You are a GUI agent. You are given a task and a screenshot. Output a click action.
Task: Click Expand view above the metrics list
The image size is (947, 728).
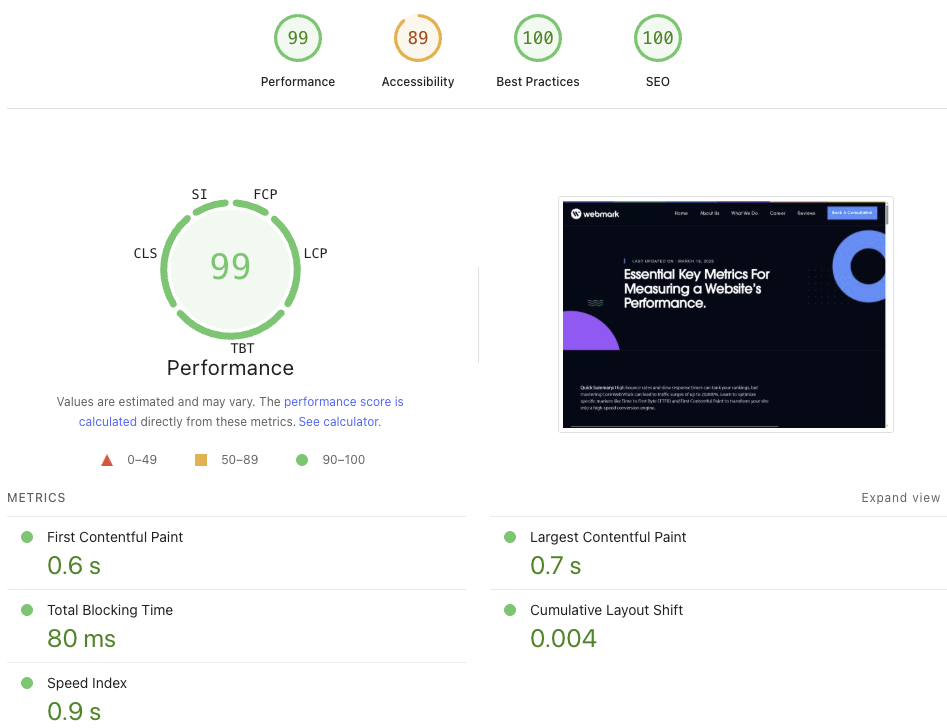[900, 497]
